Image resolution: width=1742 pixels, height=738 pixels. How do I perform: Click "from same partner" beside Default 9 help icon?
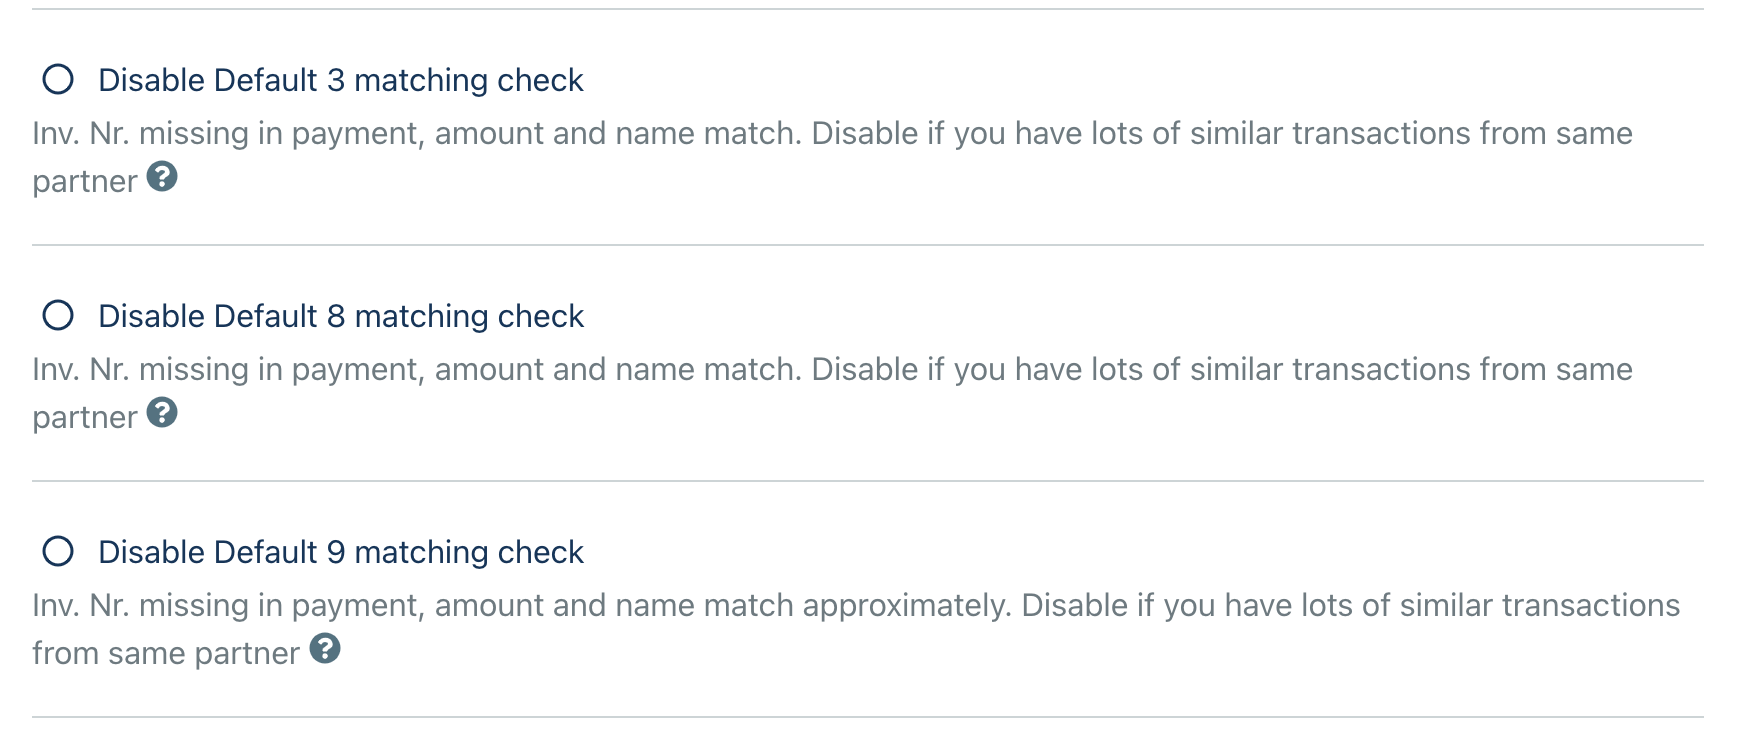165,654
